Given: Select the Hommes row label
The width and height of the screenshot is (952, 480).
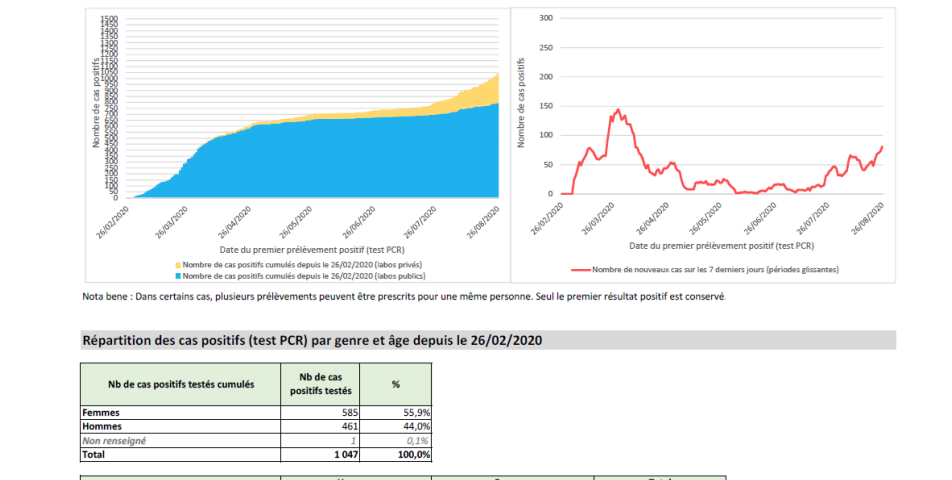Looking at the screenshot, I should (103, 425).
